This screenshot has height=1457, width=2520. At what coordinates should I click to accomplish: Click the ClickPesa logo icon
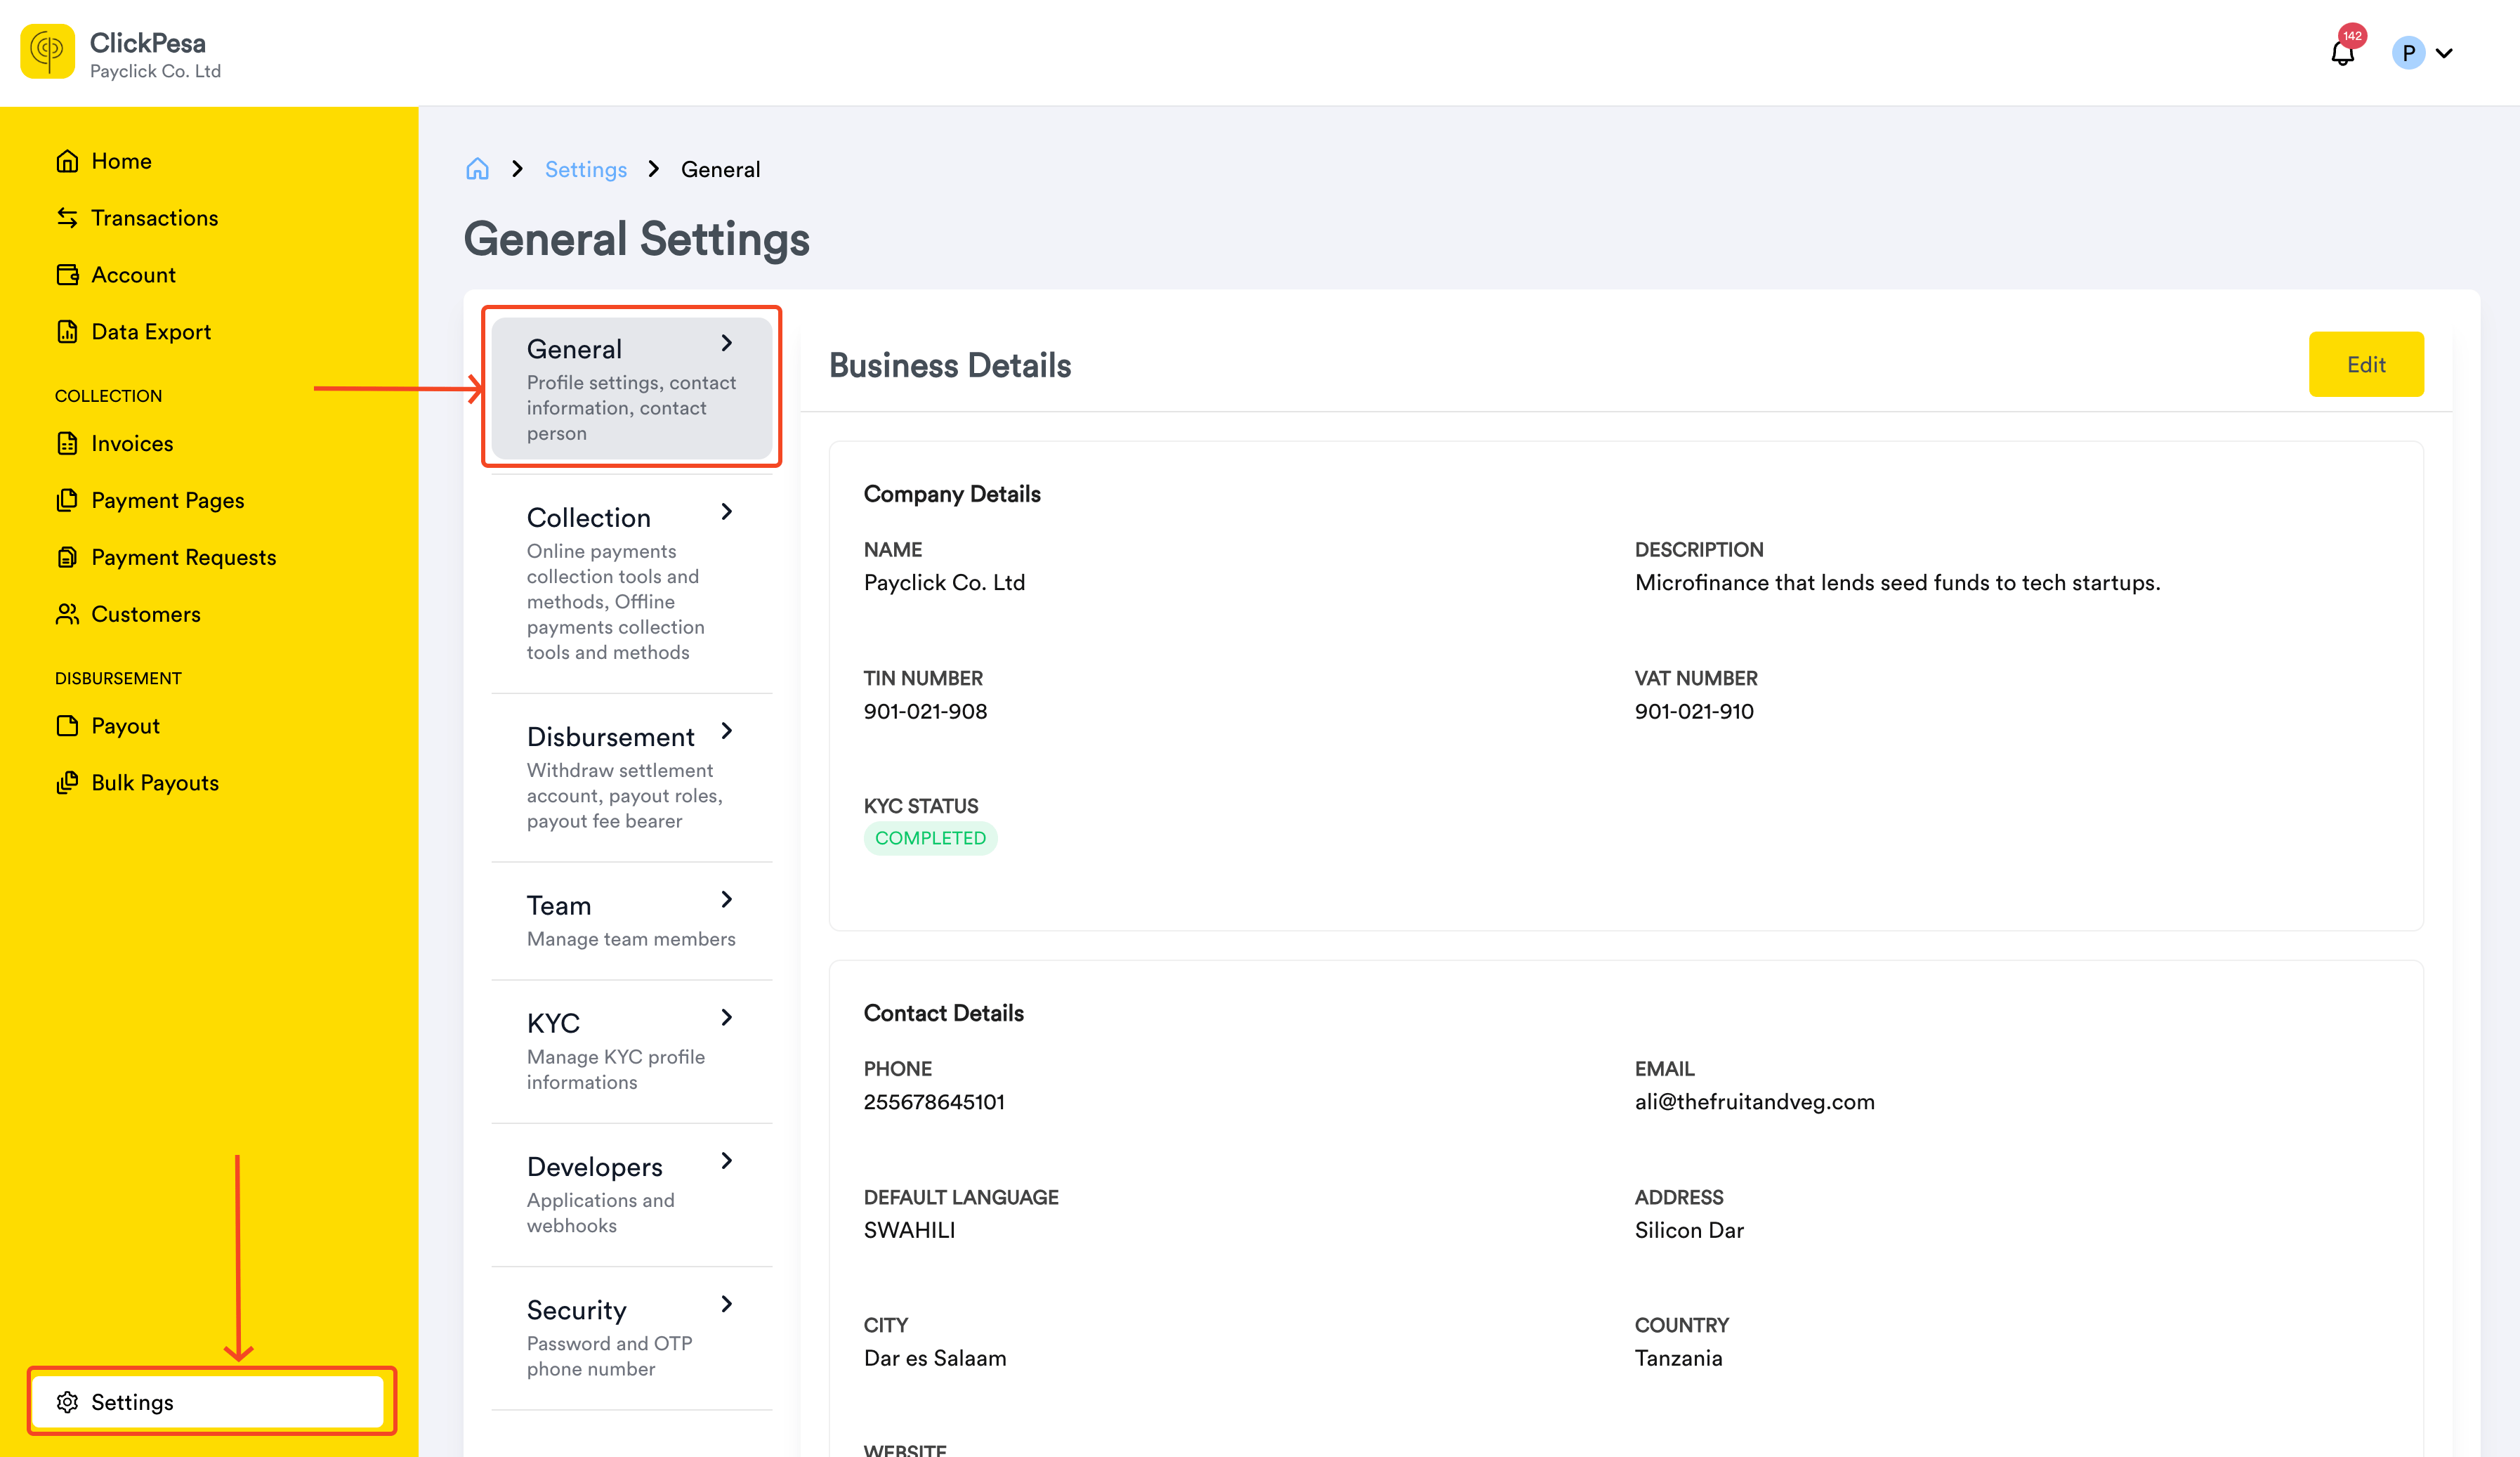[47, 51]
